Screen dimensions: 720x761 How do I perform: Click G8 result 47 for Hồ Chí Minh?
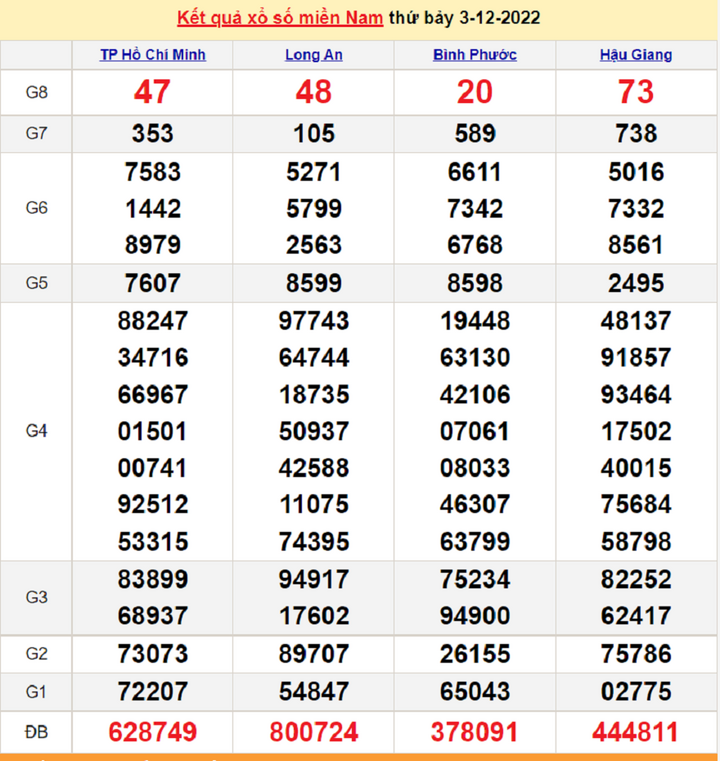152,92
